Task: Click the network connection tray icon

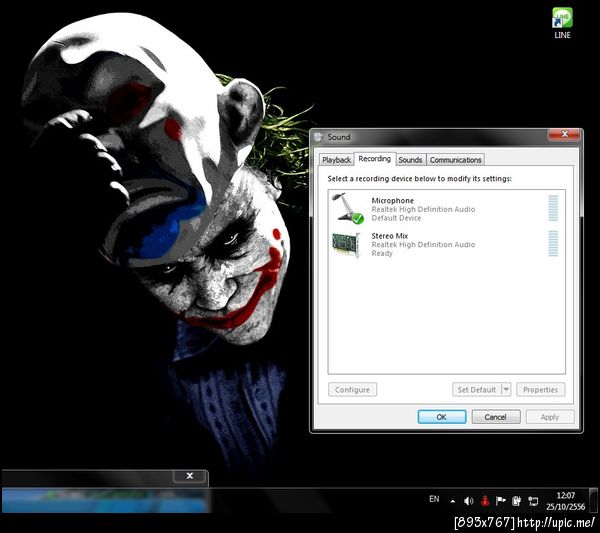Action: click(533, 500)
